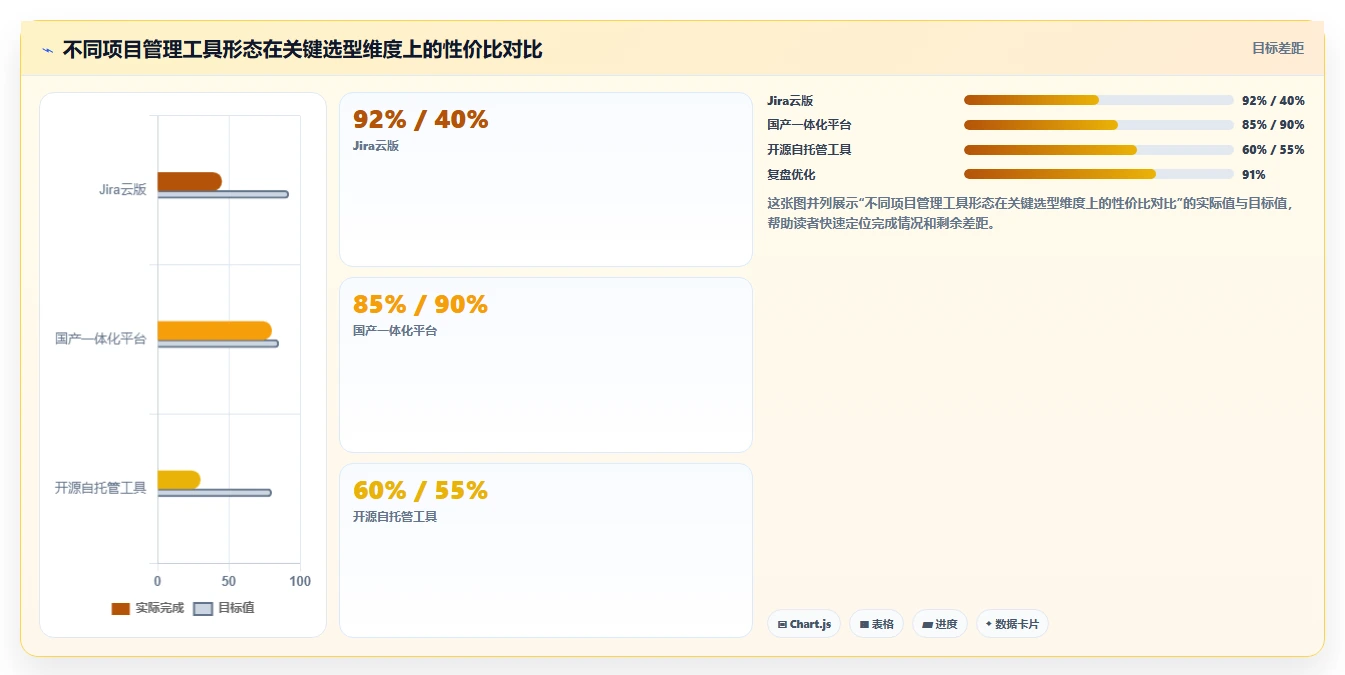1345x675 pixels.
Task: Click the Jira云版 name in the progress list
Action: (x=790, y=100)
